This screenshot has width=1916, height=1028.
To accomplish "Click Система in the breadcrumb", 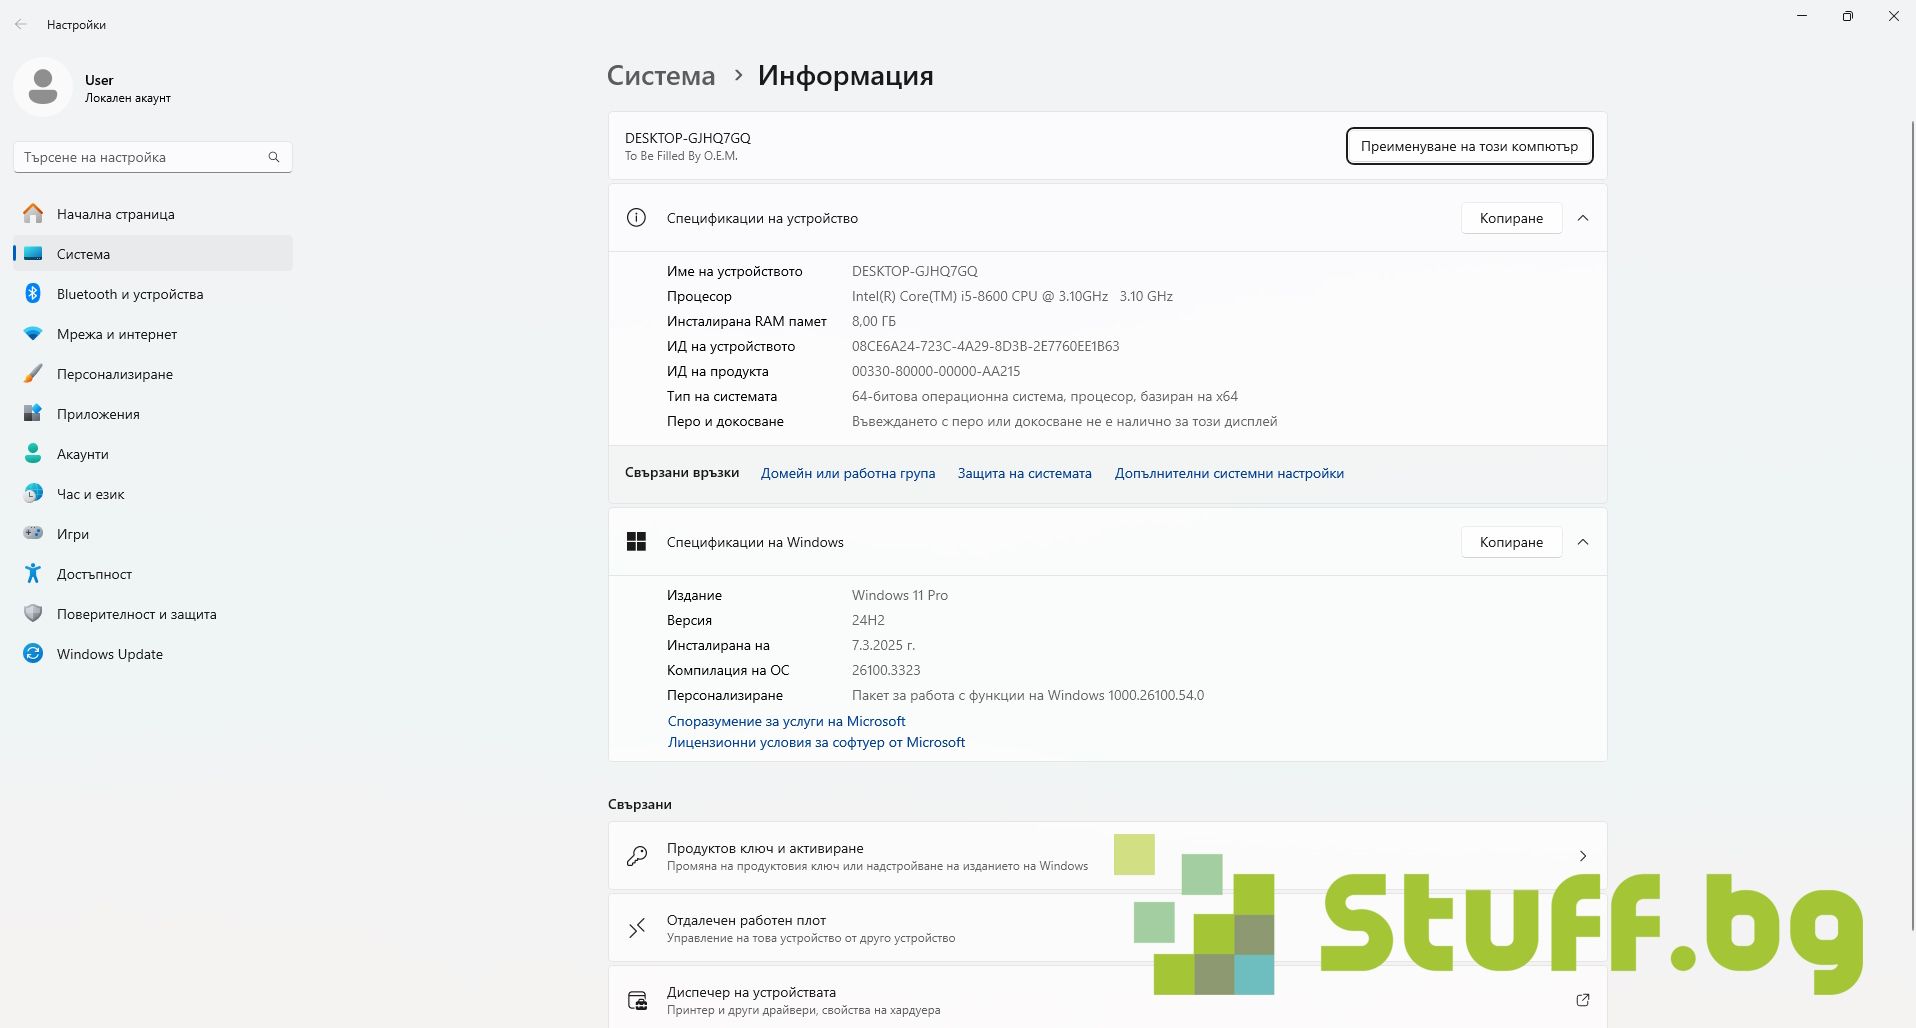I will [x=661, y=75].
